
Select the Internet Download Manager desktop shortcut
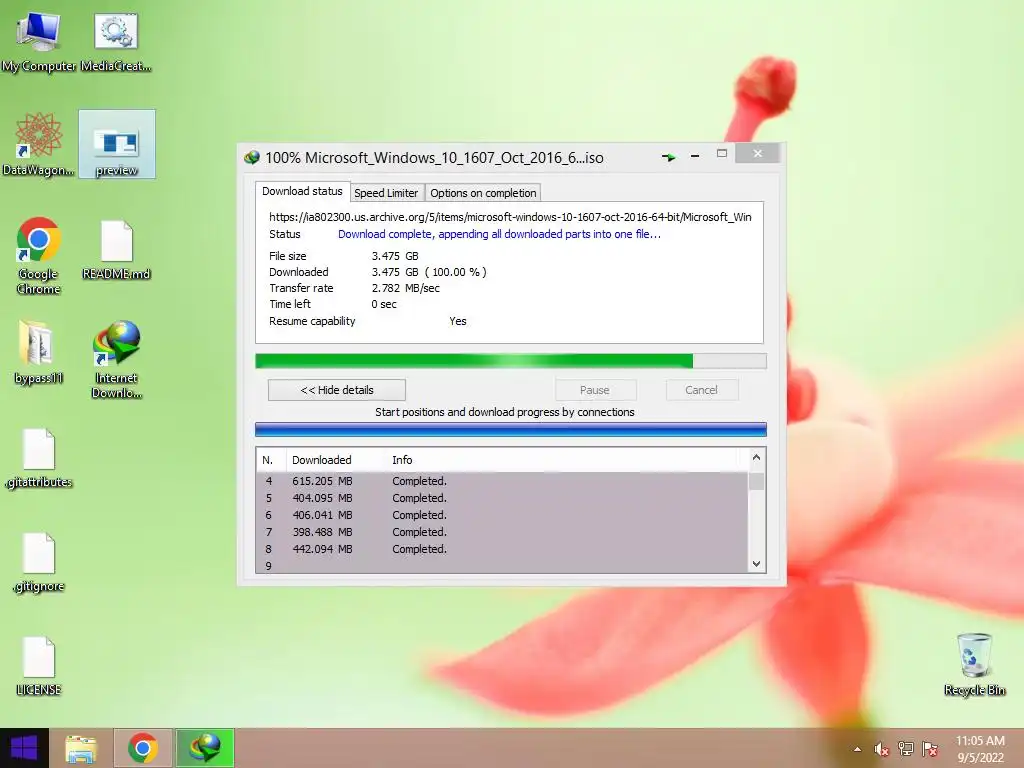coord(116,359)
